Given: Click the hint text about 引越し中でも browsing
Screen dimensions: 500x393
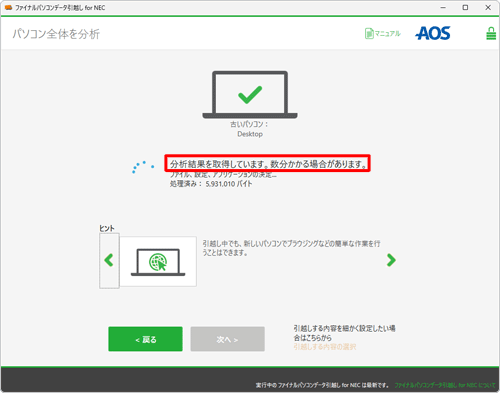Looking at the screenshot, I should tap(291, 248).
